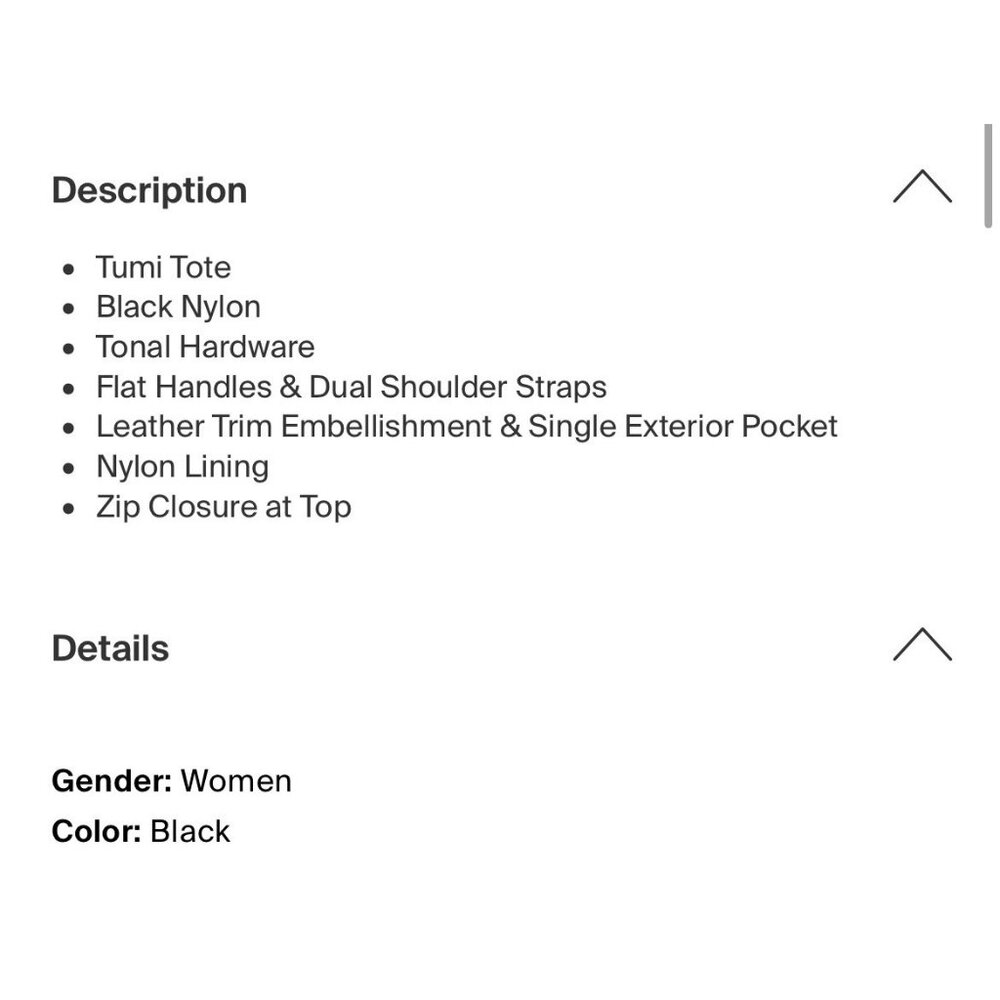Click Zip Closure at Top text
Viewport: 1000px width, 1000px height.
point(223,507)
